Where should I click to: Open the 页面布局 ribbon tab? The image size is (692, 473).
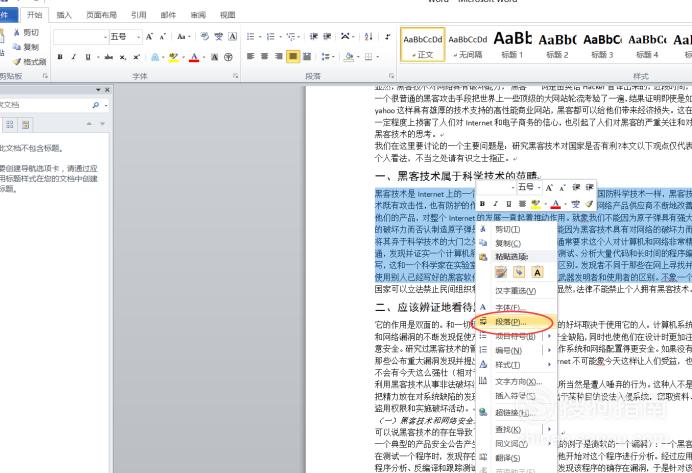click(102, 15)
